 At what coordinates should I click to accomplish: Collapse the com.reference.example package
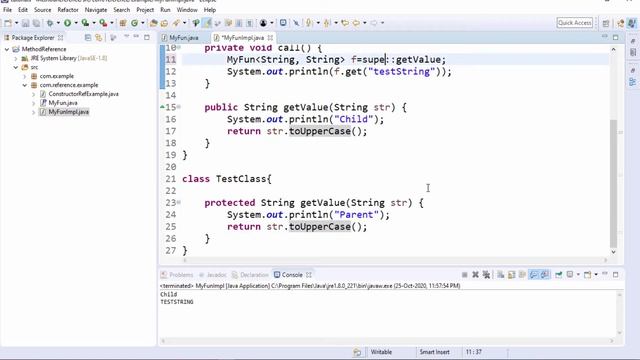tap(25, 85)
